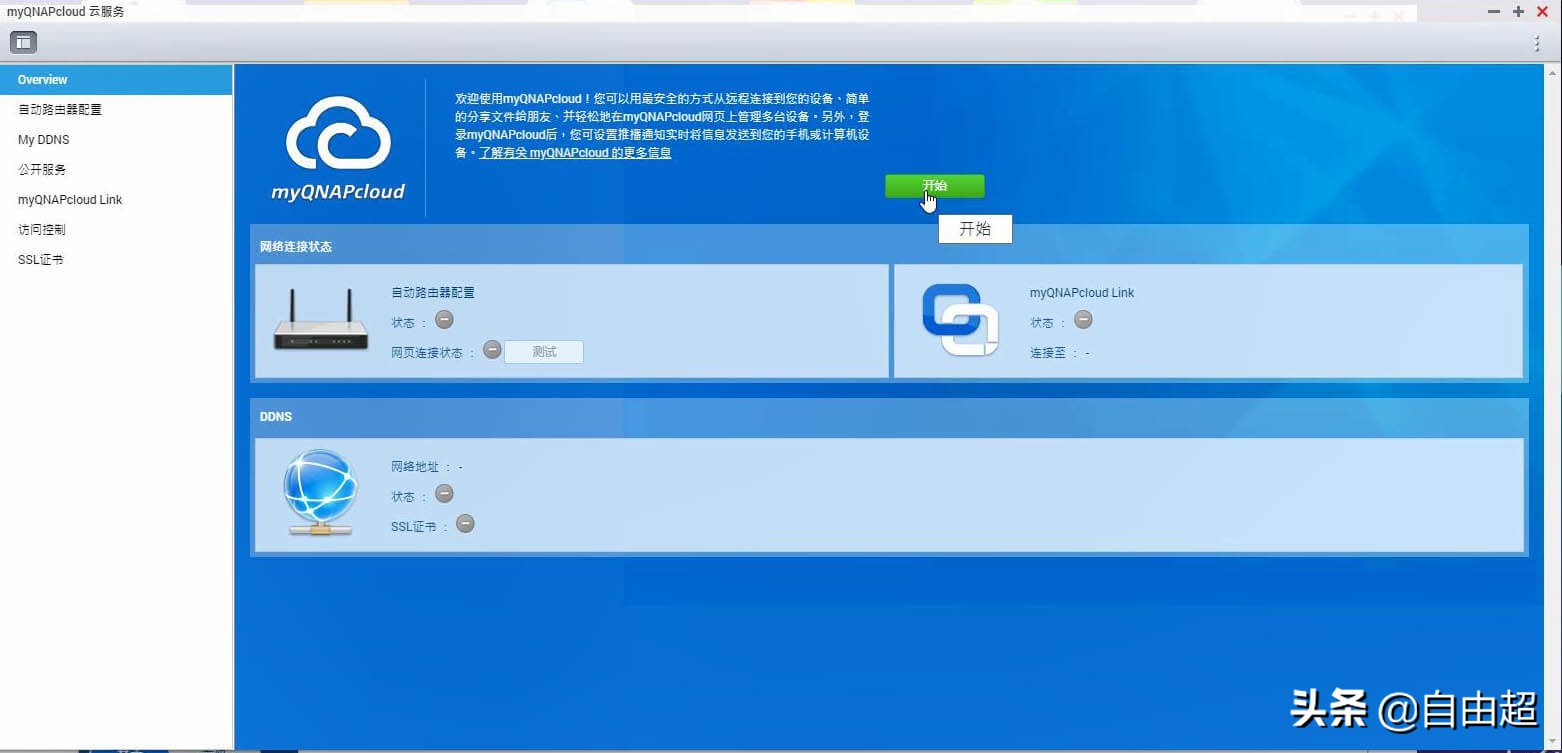This screenshot has width=1562, height=753.
Task: Open the vertical ellipsis menu at top right
Action: 1537,43
